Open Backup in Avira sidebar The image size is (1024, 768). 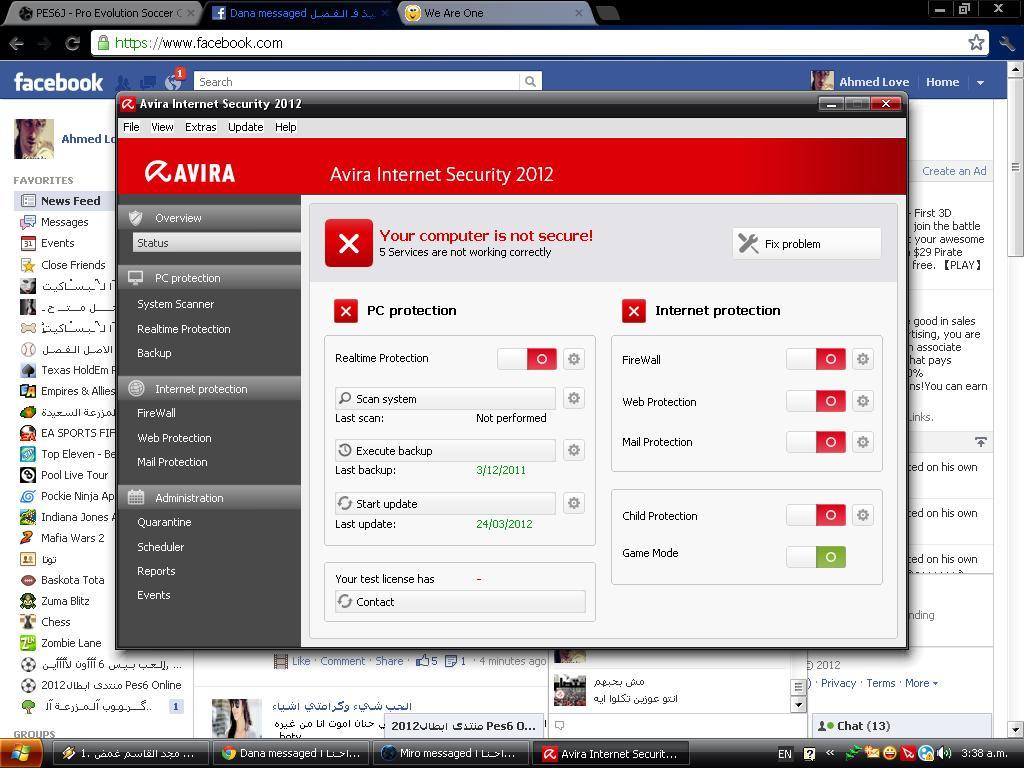pyautogui.click(x=154, y=353)
